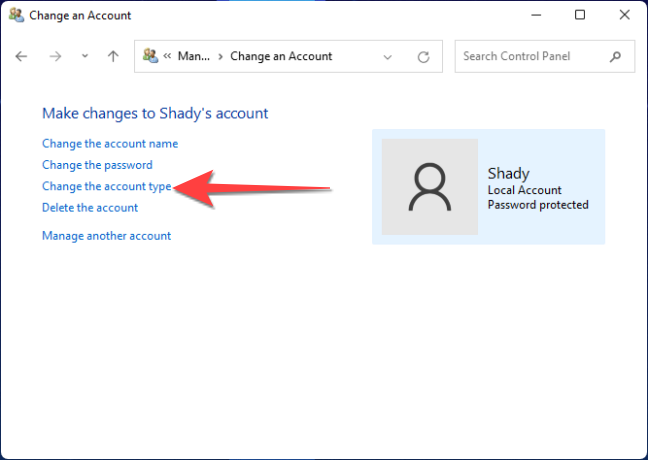The image size is (648, 460).
Task: Expand the address bar history dropdown
Action: [387, 57]
